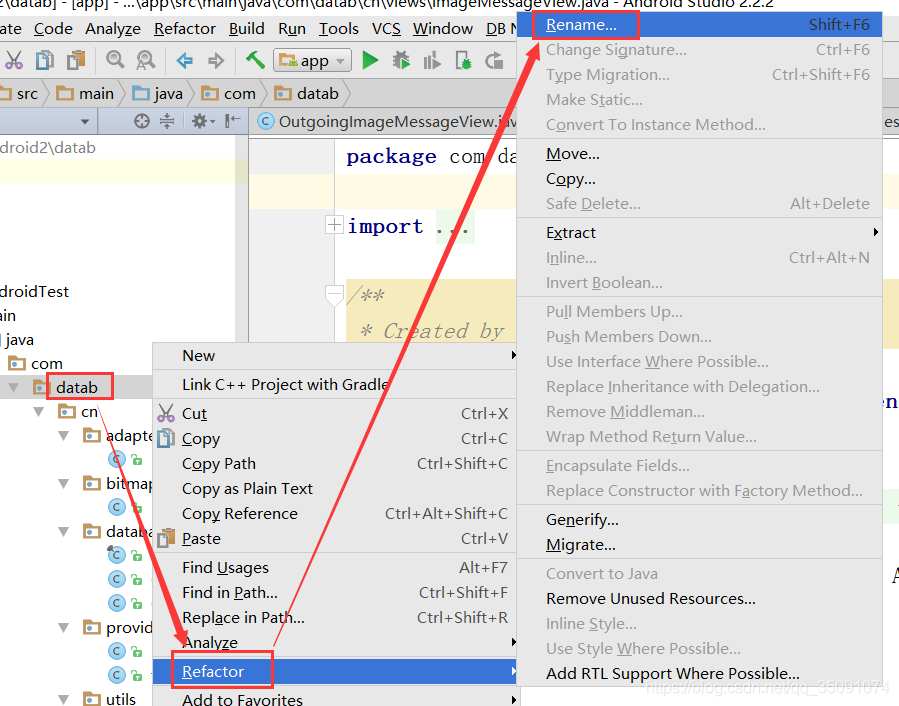This screenshot has height=706, width=899.
Task: Click the Run with Coverage icon
Action: pyautogui.click(x=432, y=60)
